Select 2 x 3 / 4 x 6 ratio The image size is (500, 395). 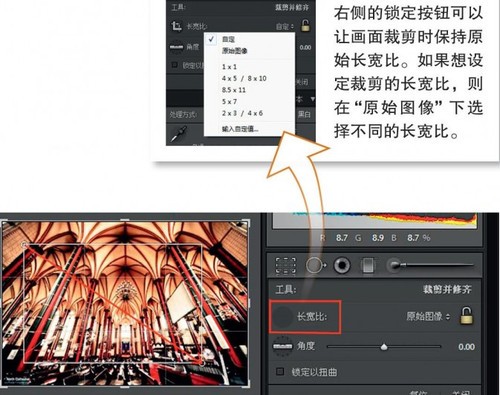click(242, 113)
